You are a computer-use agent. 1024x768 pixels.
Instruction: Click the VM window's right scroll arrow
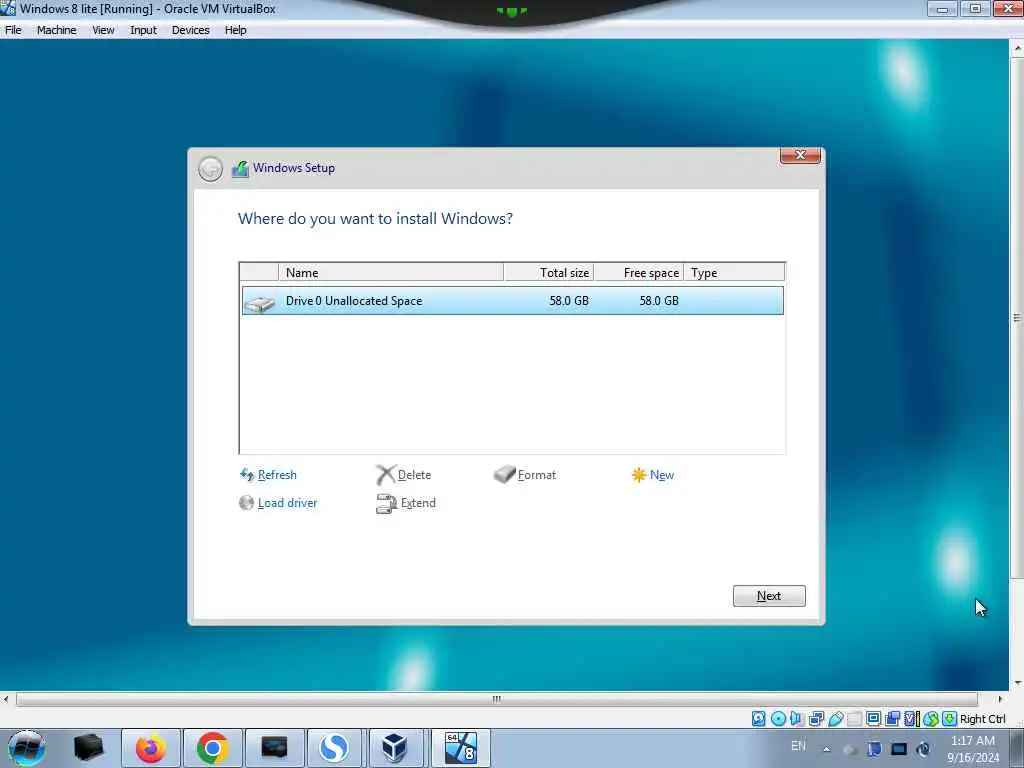1000,699
